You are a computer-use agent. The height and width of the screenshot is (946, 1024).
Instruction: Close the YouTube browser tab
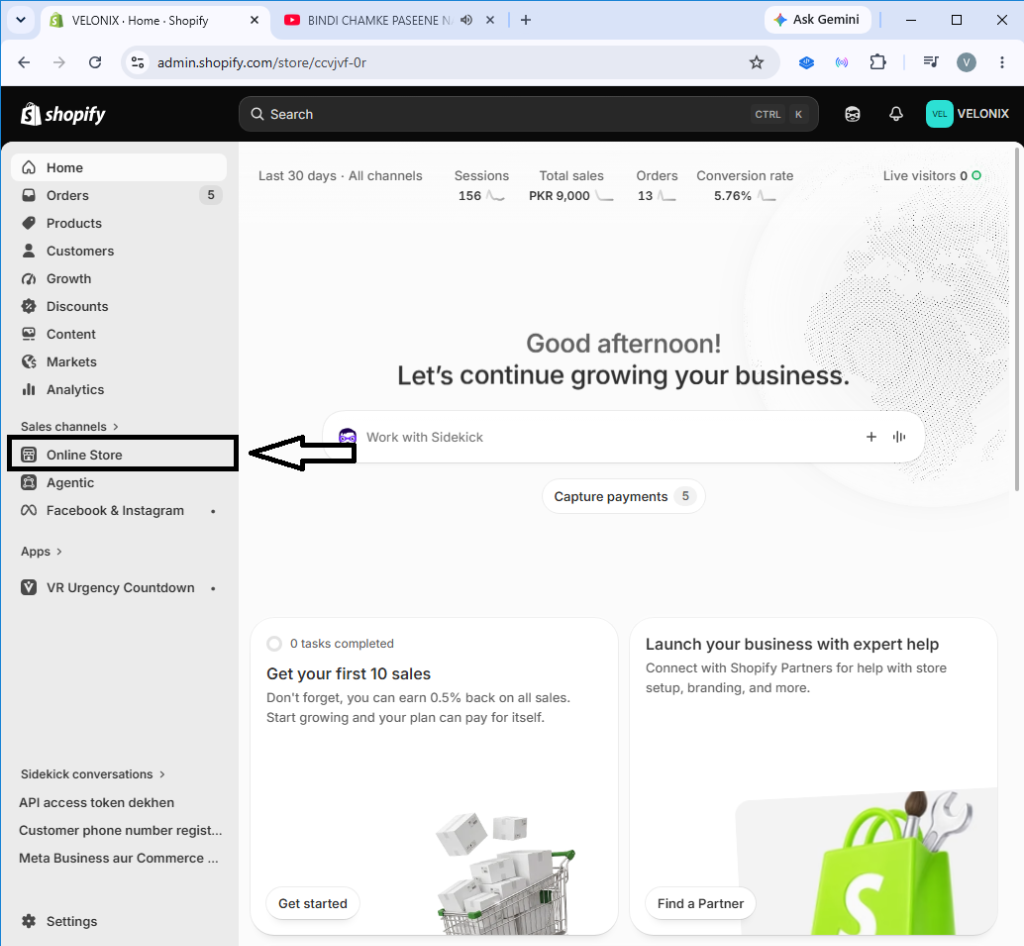click(490, 20)
